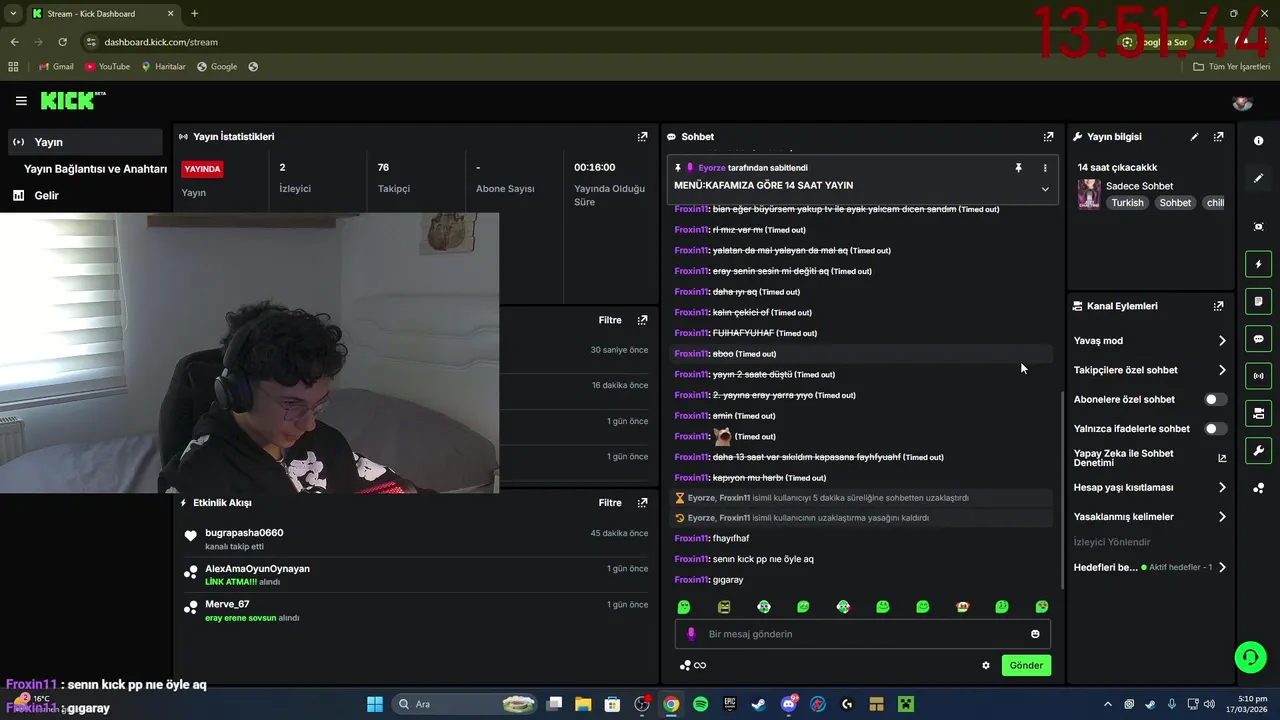Unpin the pinned chat message
The width and height of the screenshot is (1280, 720).
[1018, 168]
